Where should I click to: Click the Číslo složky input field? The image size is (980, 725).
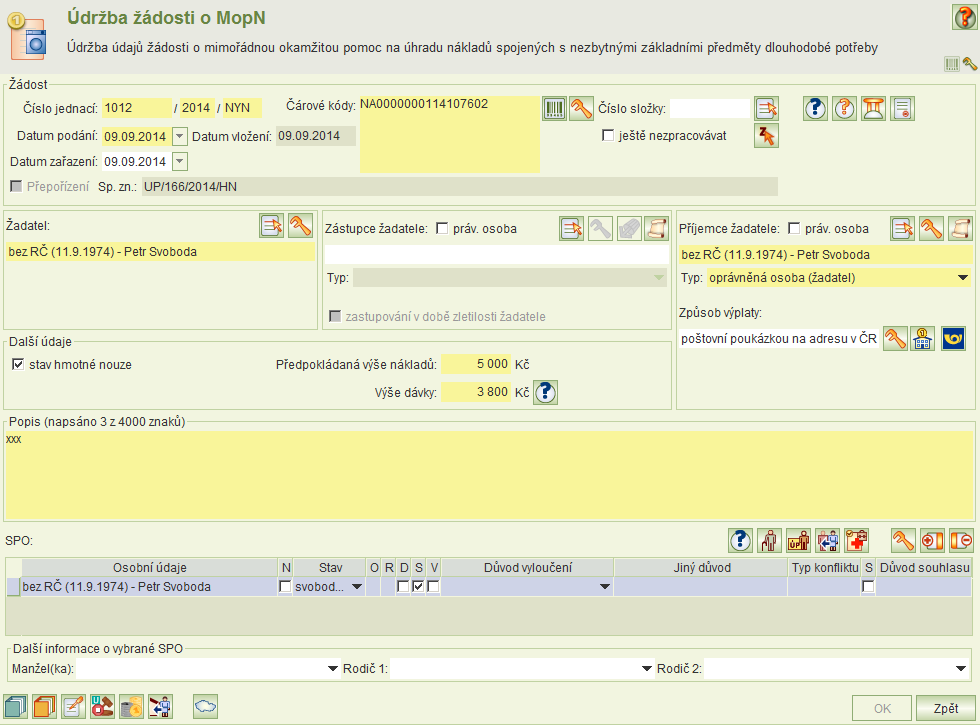point(709,108)
